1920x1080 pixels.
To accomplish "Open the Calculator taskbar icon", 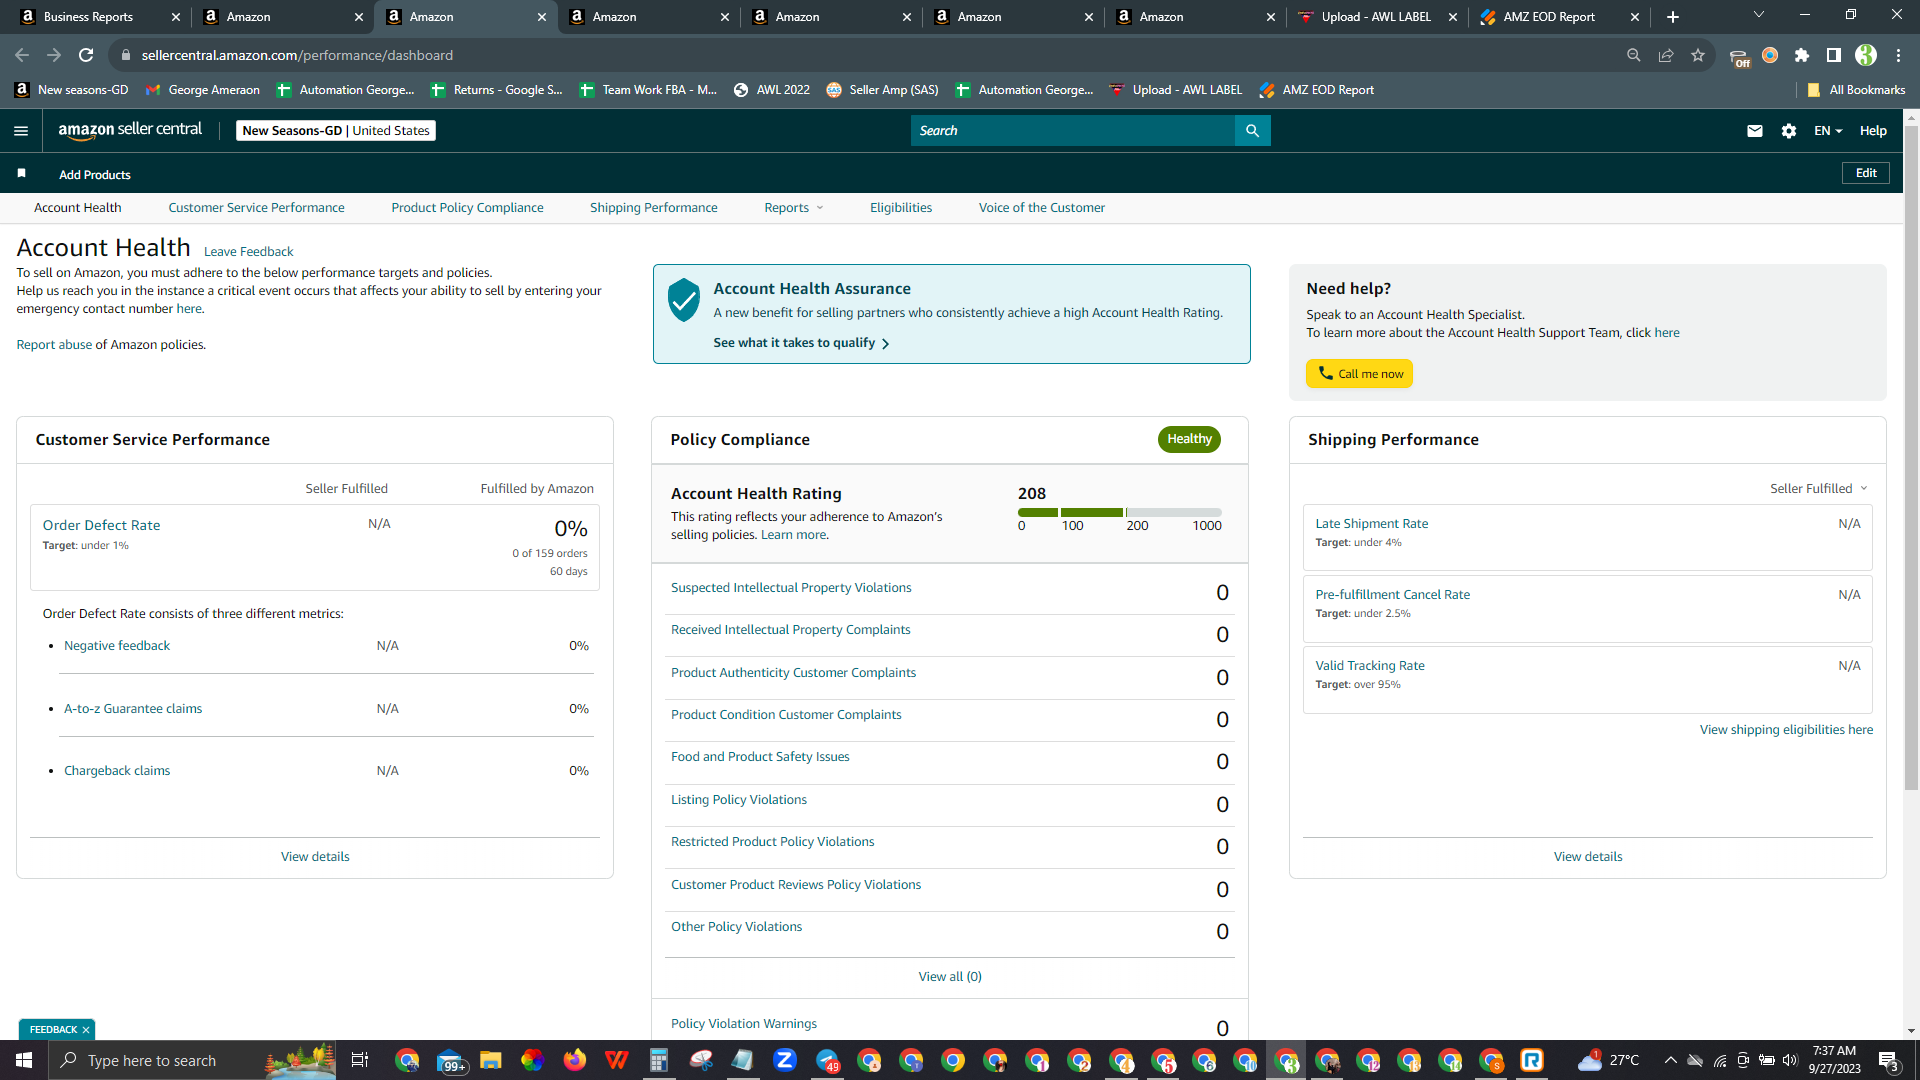I will [x=658, y=1060].
